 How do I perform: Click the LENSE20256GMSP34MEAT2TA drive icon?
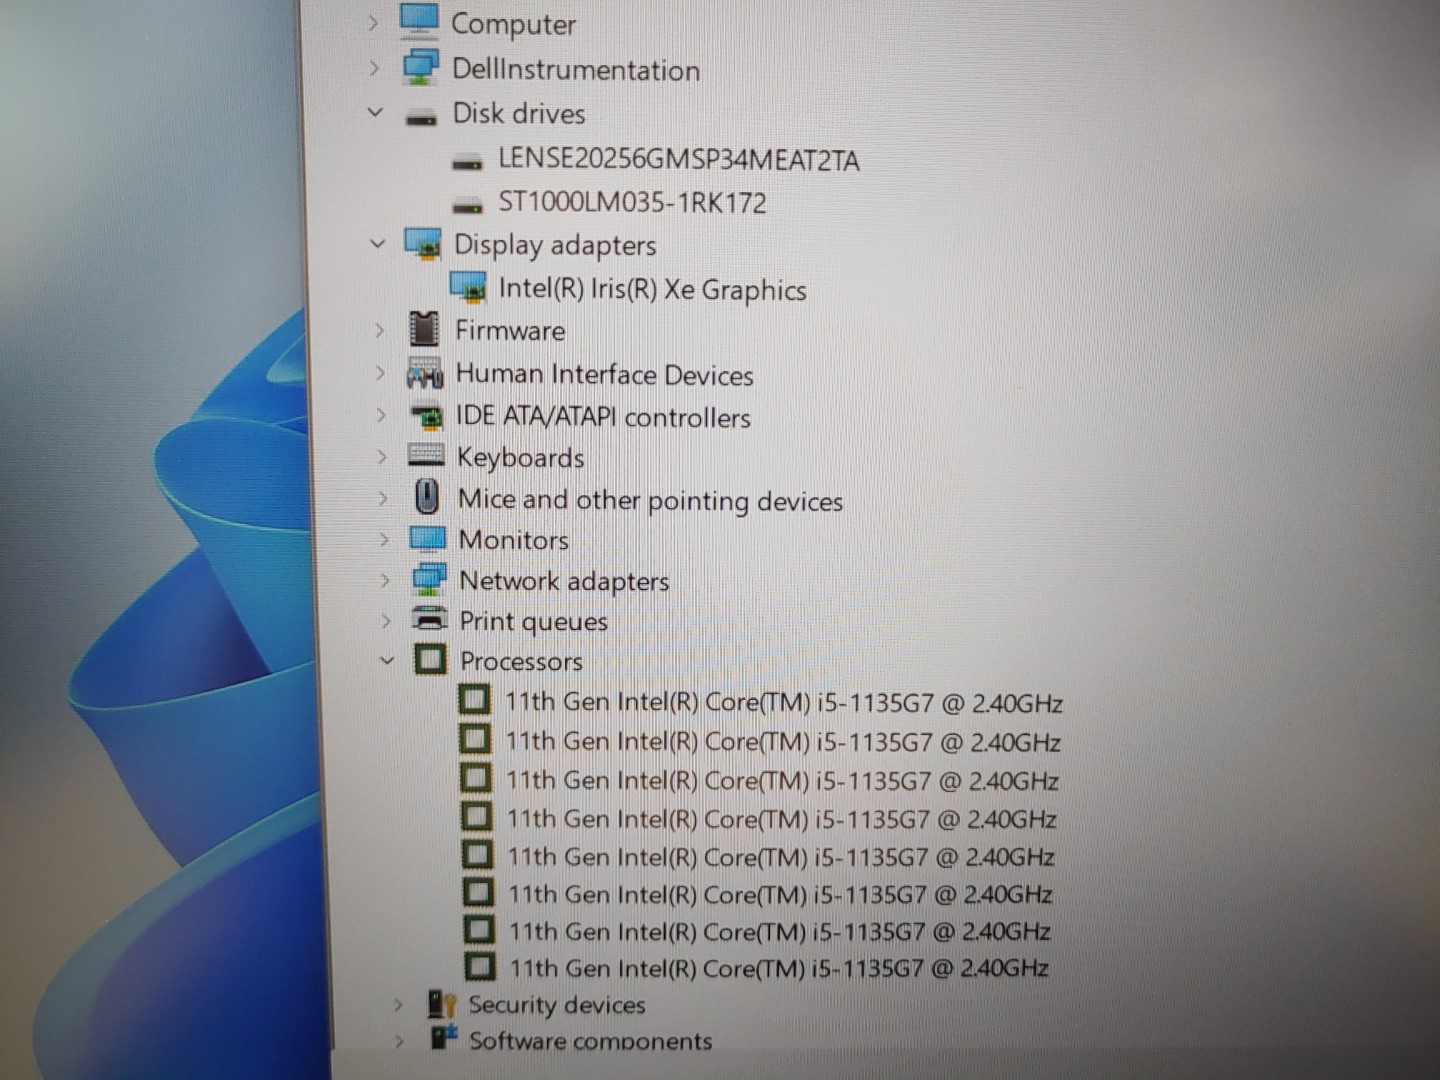(x=467, y=162)
